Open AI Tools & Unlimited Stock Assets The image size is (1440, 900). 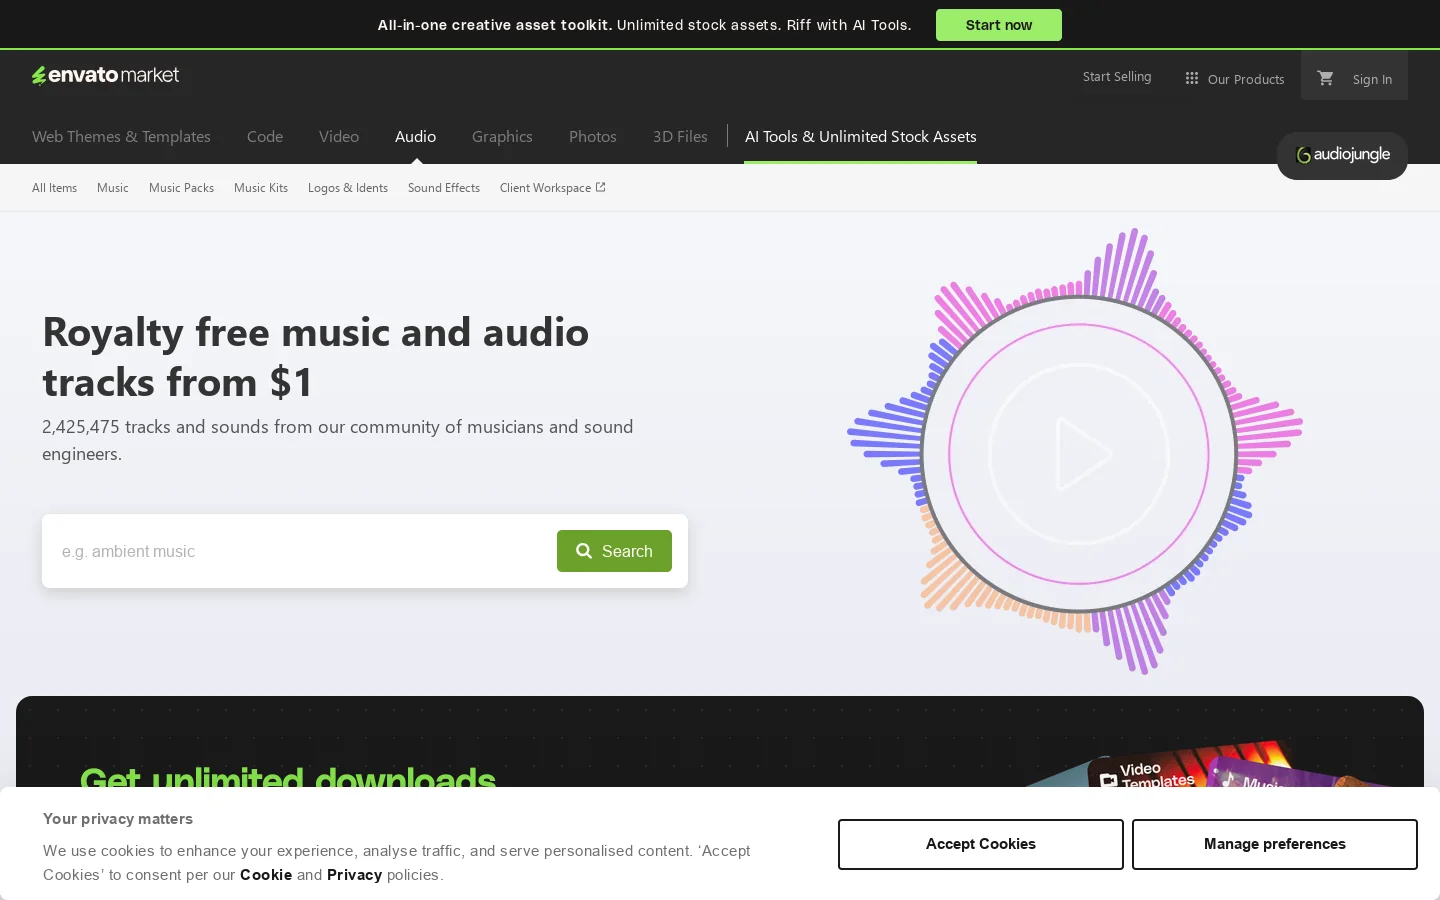click(x=860, y=136)
